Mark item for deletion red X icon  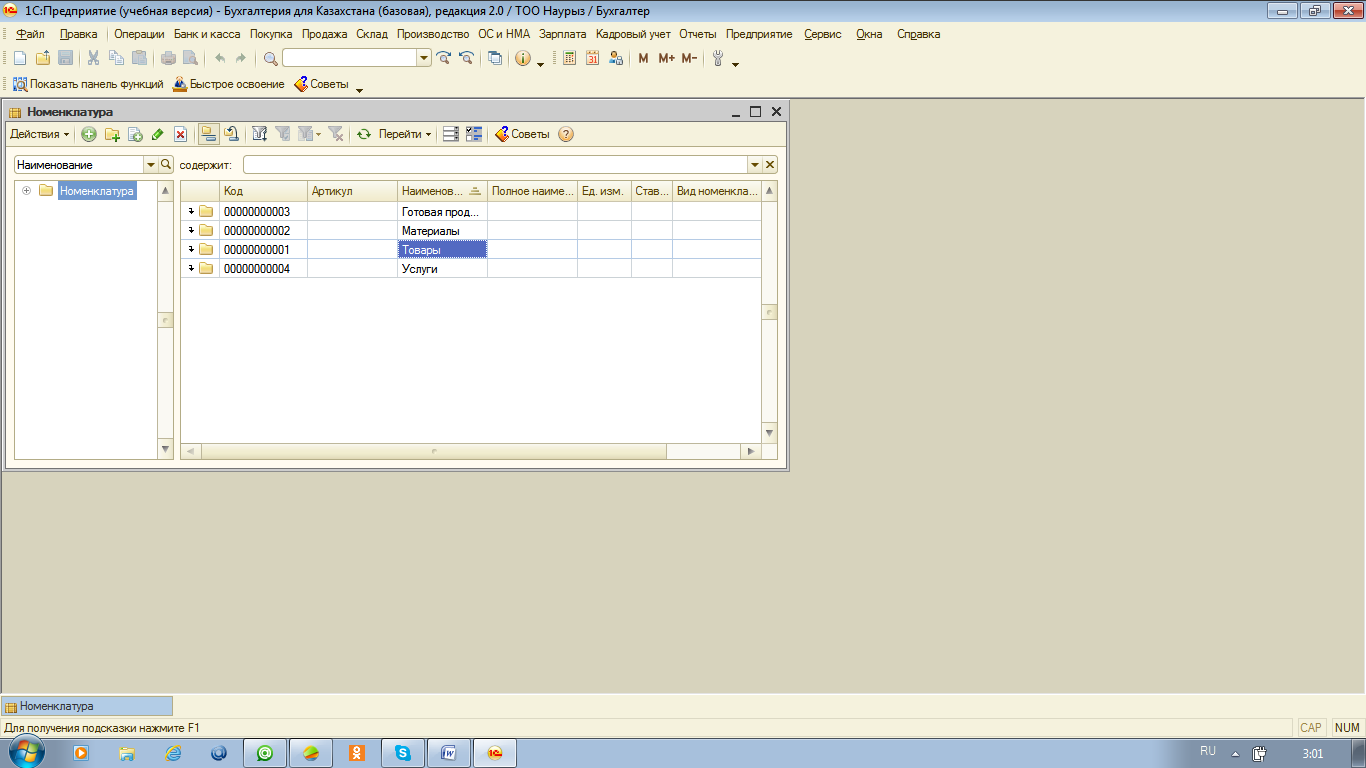tap(181, 134)
